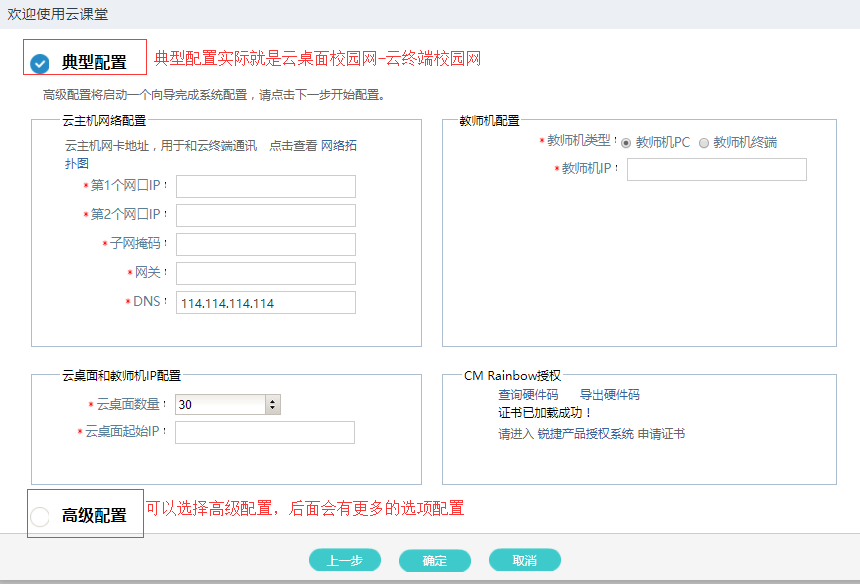Switch teacher machine type to 教师机终端
This screenshot has height=584, width=860.
[x=704, y=143]
